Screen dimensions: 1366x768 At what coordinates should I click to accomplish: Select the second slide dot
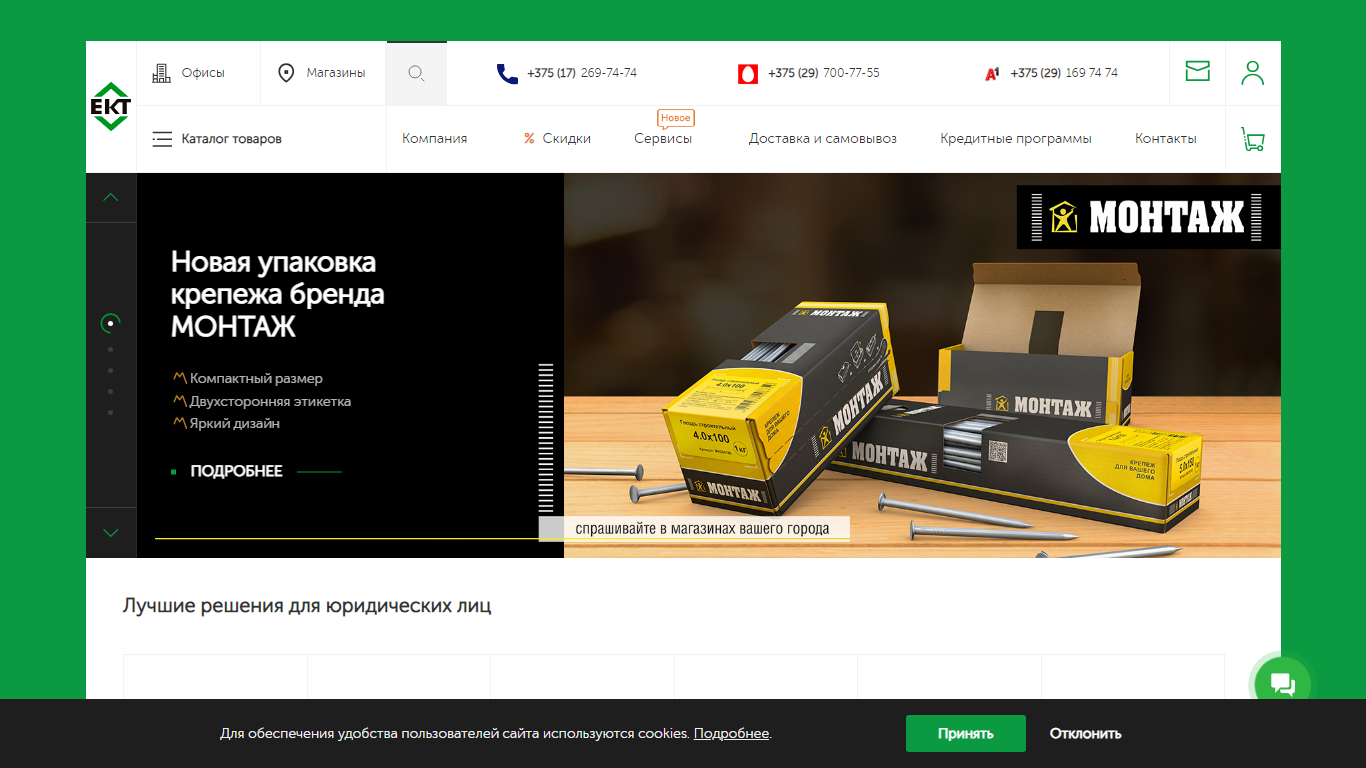110,349
